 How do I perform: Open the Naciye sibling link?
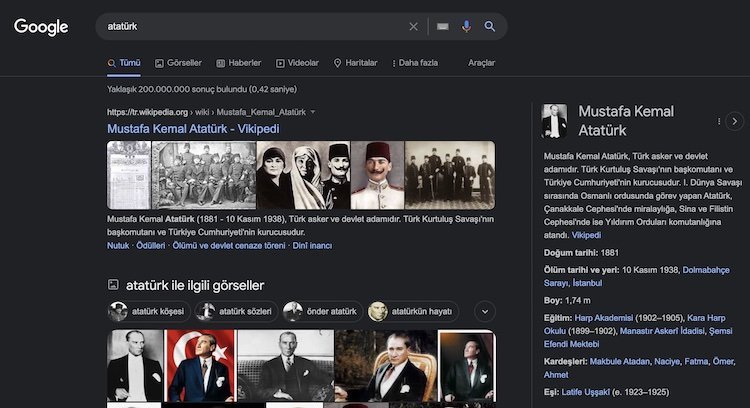[x=667, y=362]
